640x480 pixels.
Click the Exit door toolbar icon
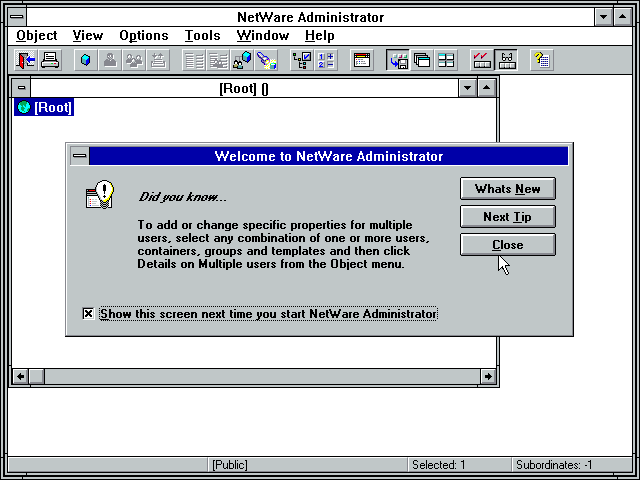tap(26, 60)
